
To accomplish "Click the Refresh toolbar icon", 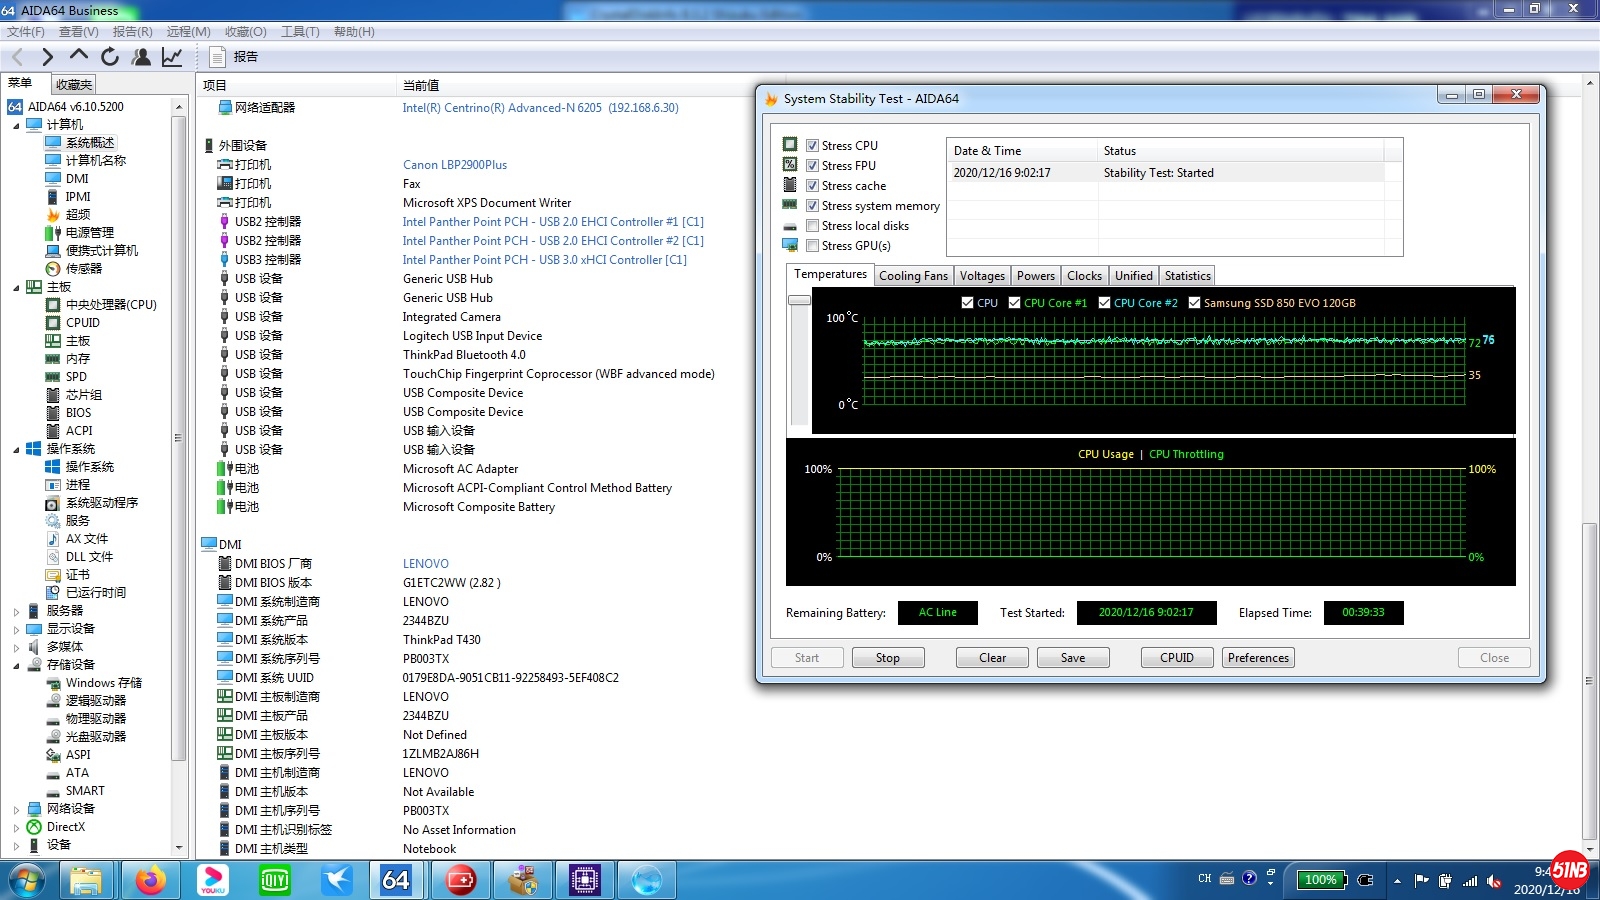I will pos(110,57).
